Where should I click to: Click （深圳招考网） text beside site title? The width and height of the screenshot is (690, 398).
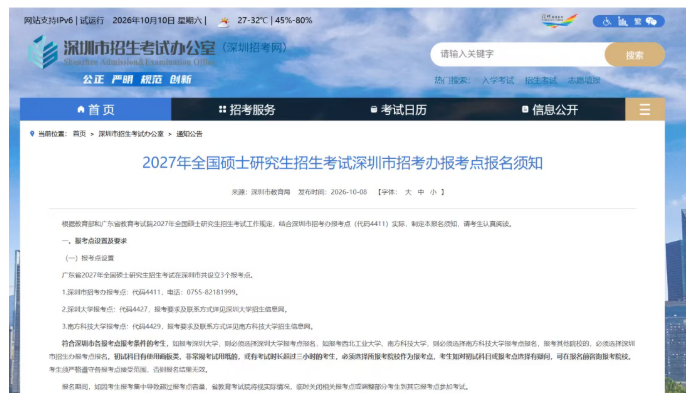tap(255, 48)
